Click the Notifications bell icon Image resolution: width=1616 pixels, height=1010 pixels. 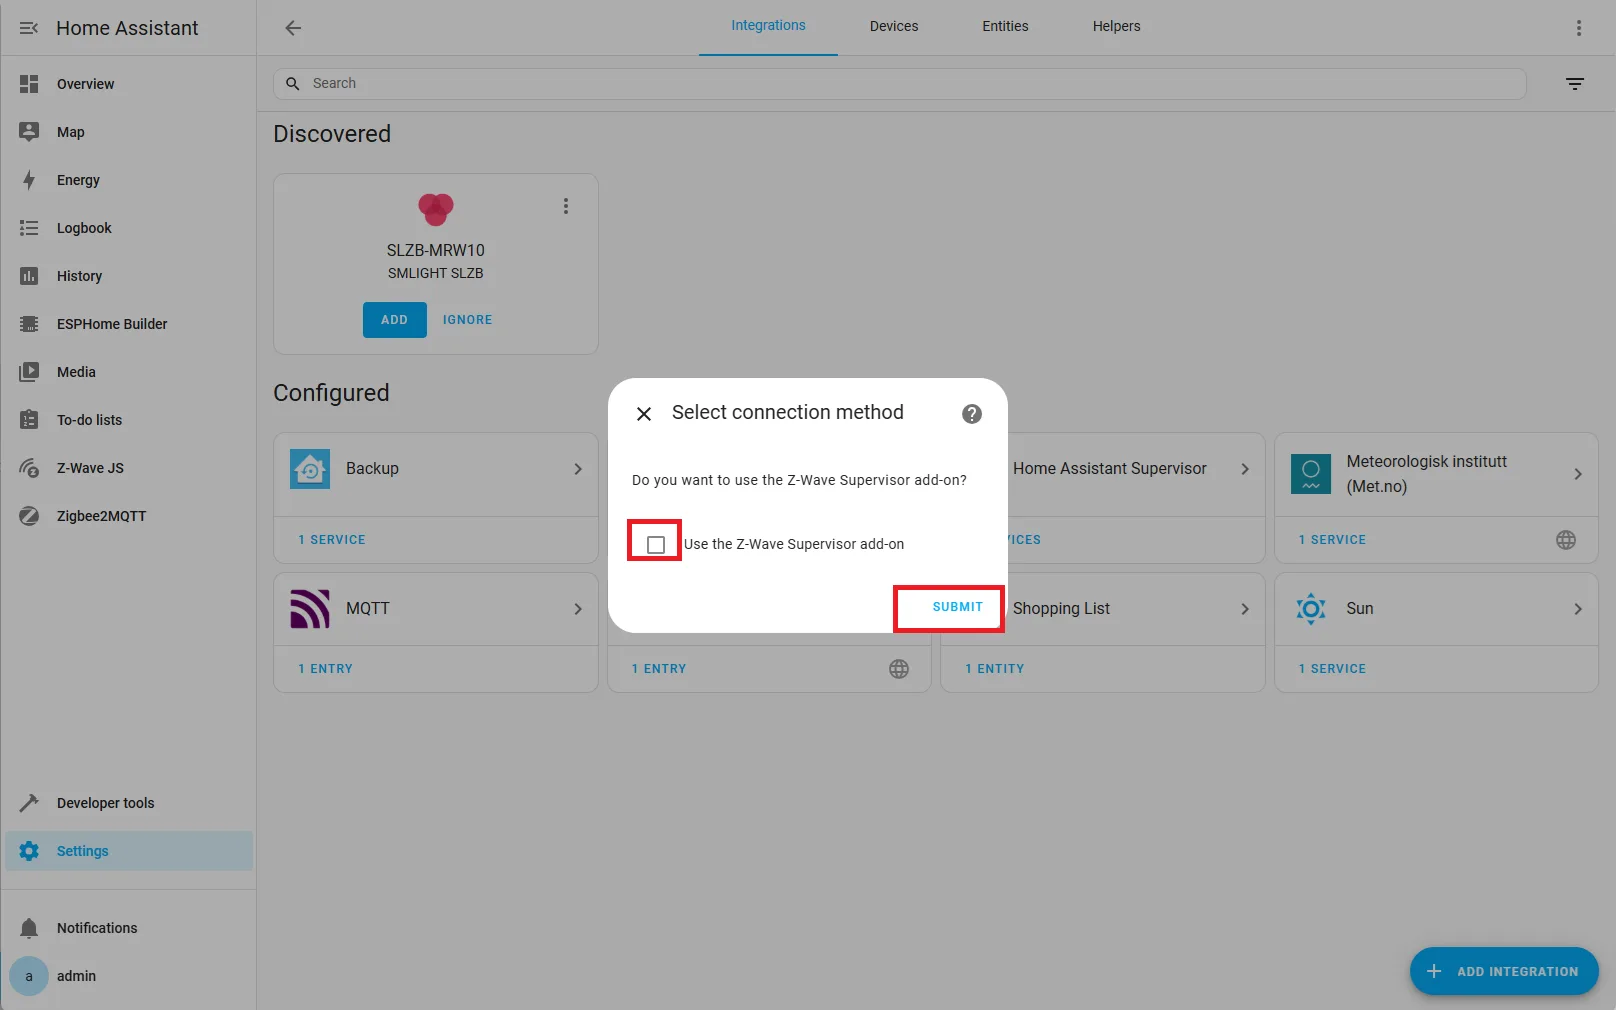30,927
